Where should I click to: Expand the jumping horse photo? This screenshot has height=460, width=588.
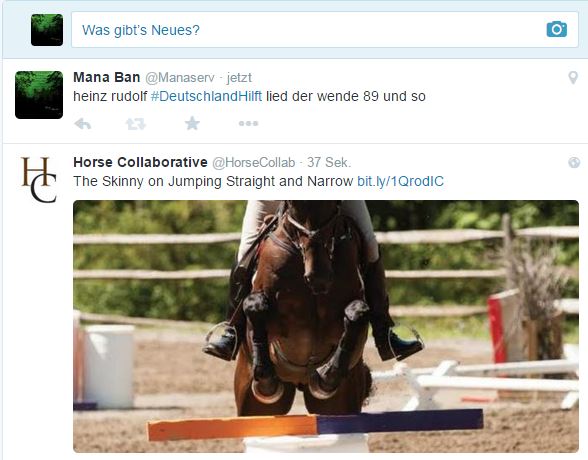[x=326, y=327]
